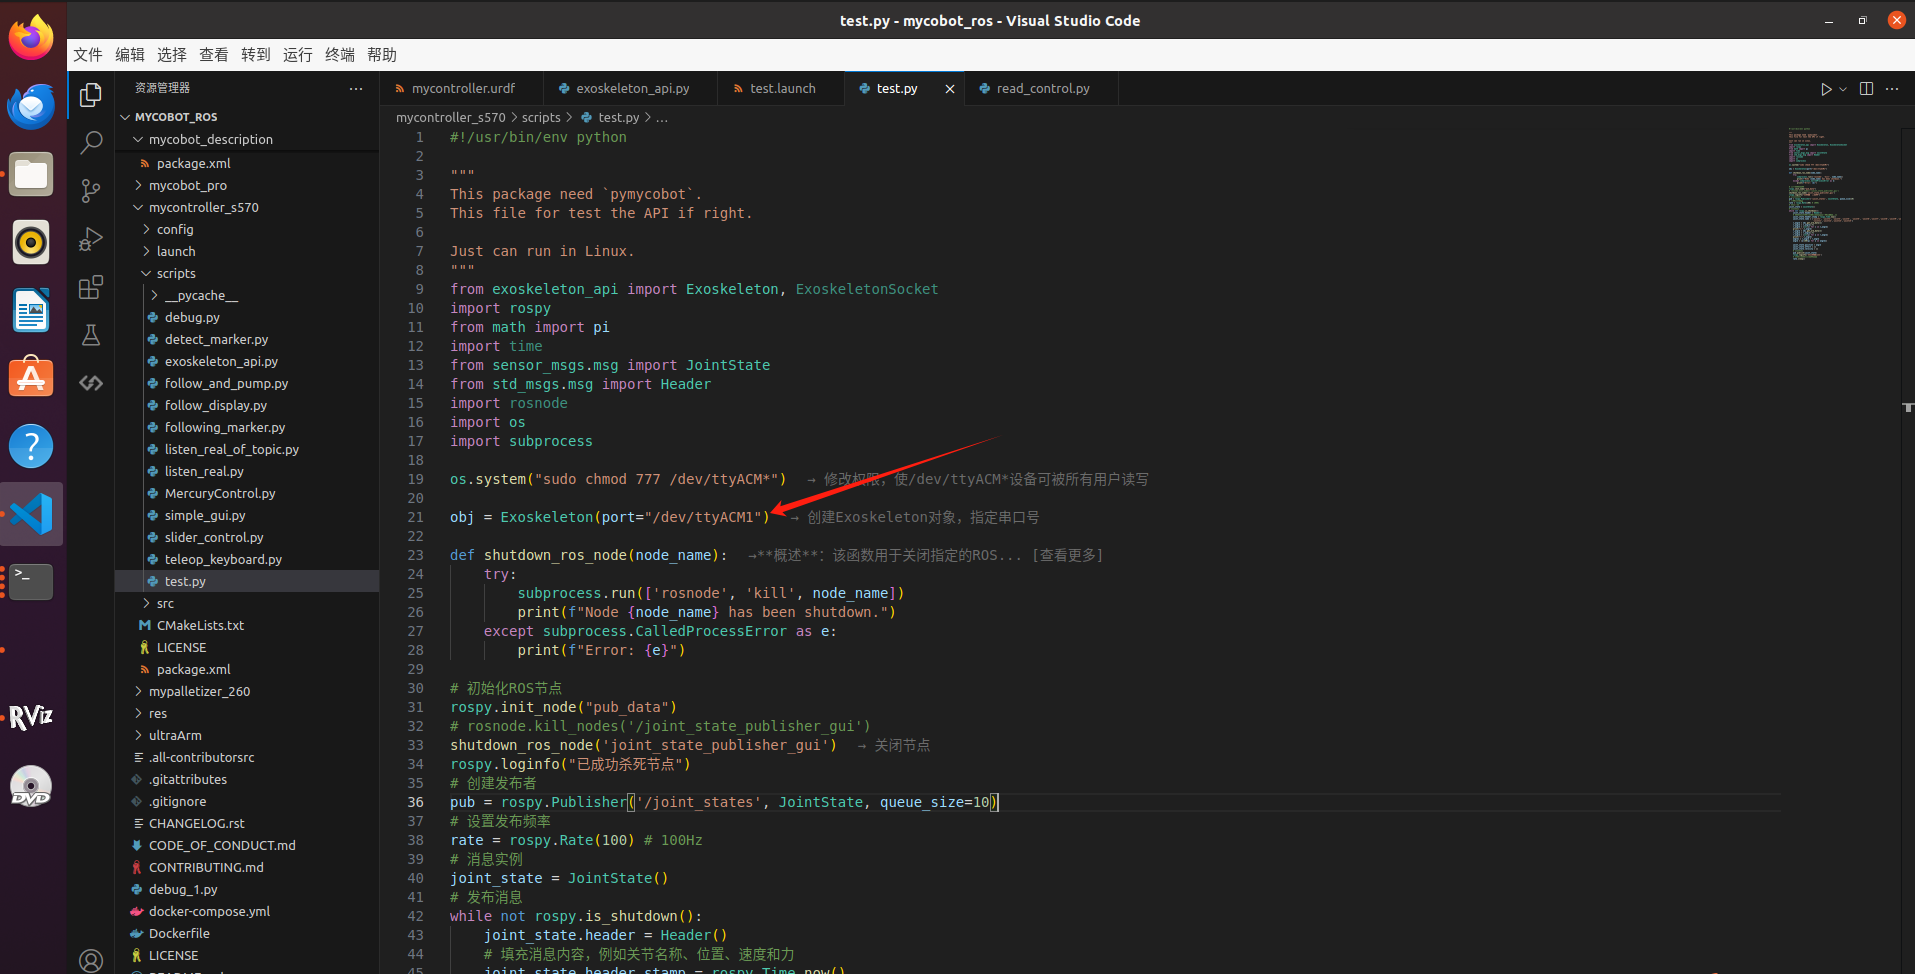Viewport: 1915px width, 974px height.
Task: Click the code minimap overview
Action: [1843, 195]
